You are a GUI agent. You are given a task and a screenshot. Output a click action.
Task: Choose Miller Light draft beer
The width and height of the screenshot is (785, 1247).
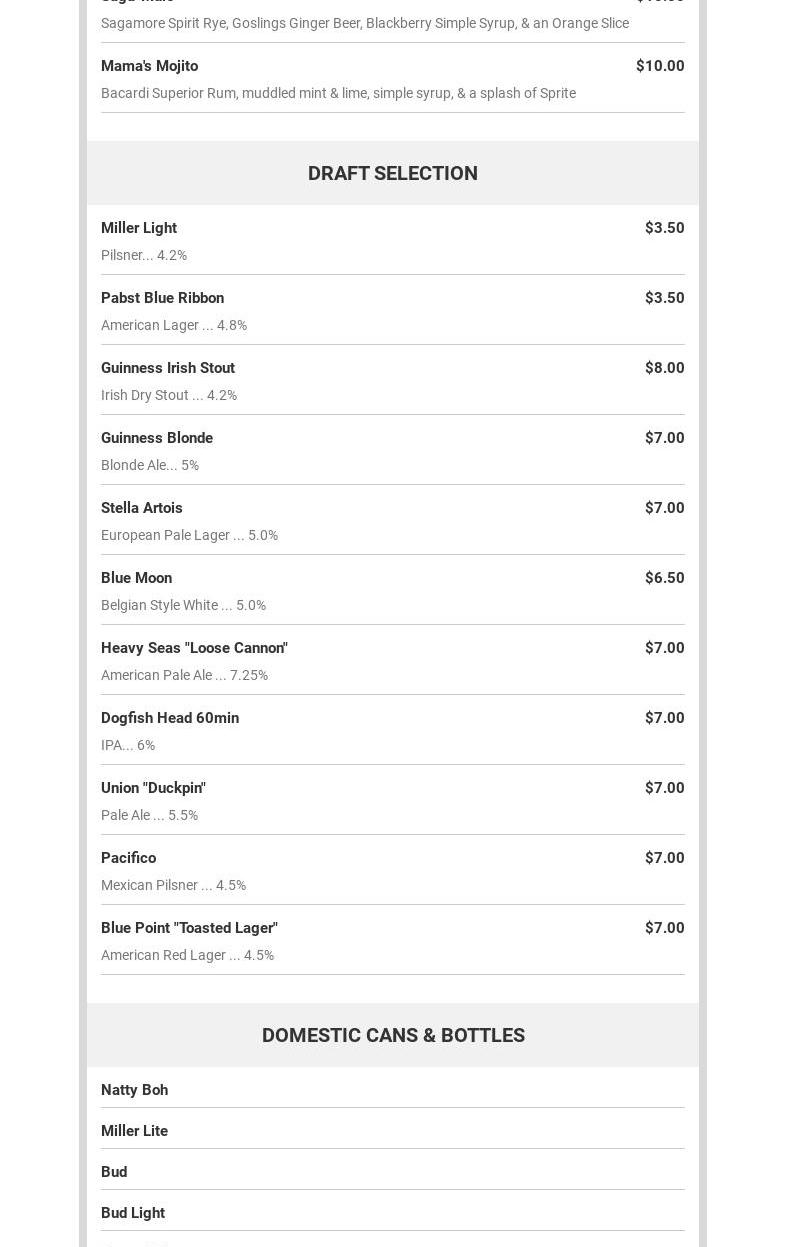pos(139,228)
